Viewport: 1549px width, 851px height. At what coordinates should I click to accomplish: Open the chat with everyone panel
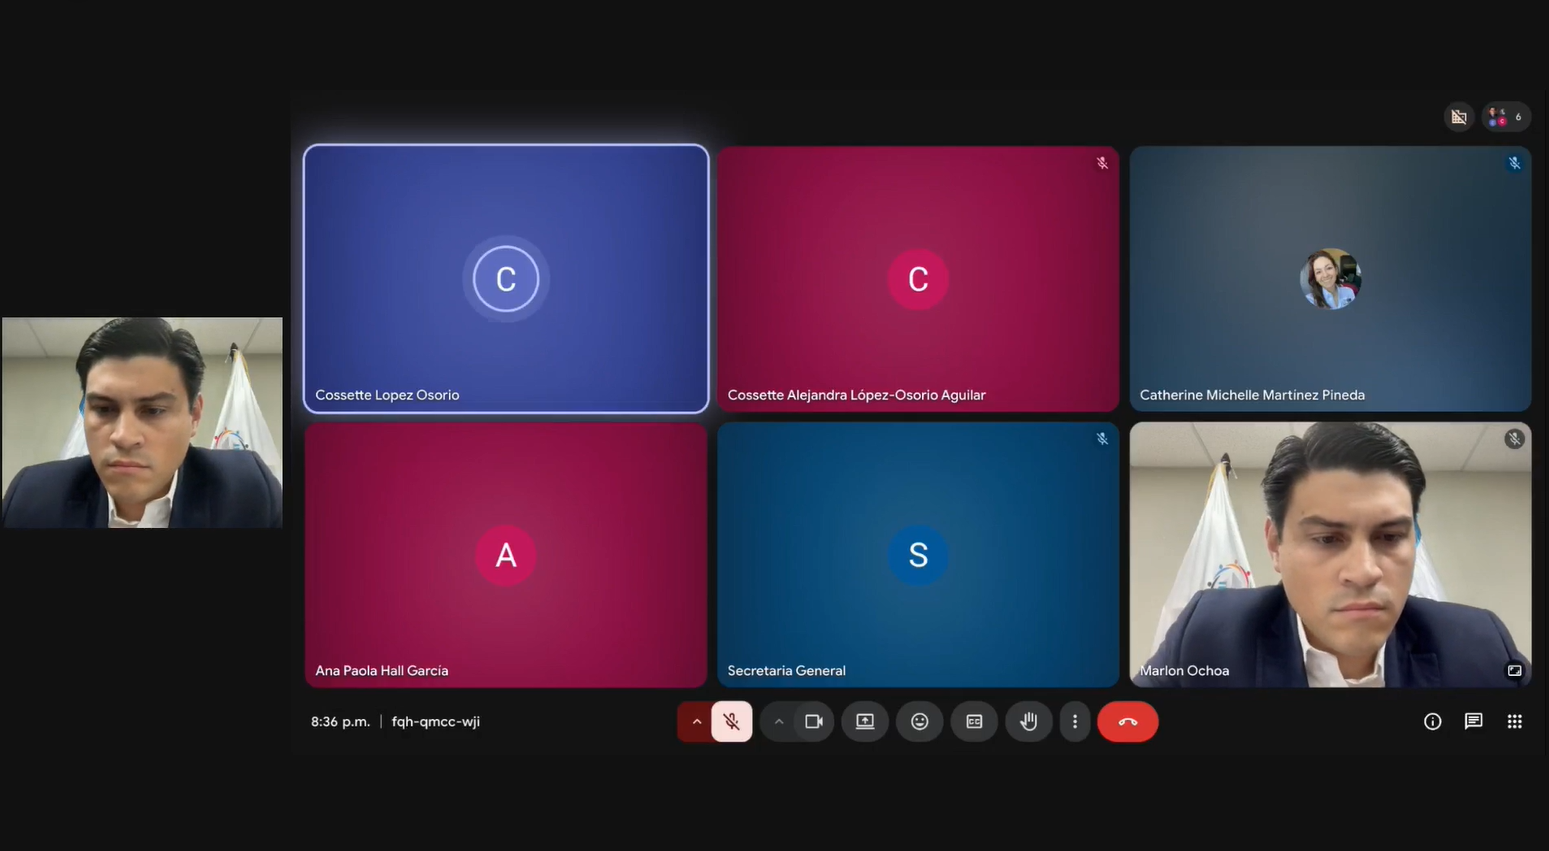point(1473,722)
